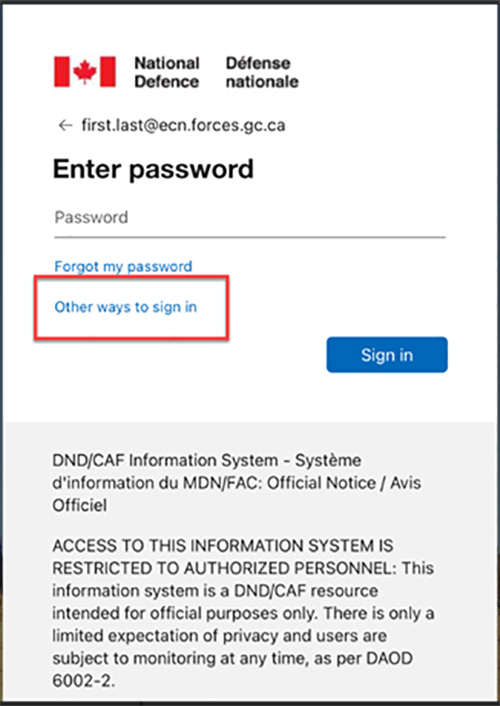The height and width of the screenshot is (706, 500).
Task: Click the limited expectation of privacy line
Action: 219,636
